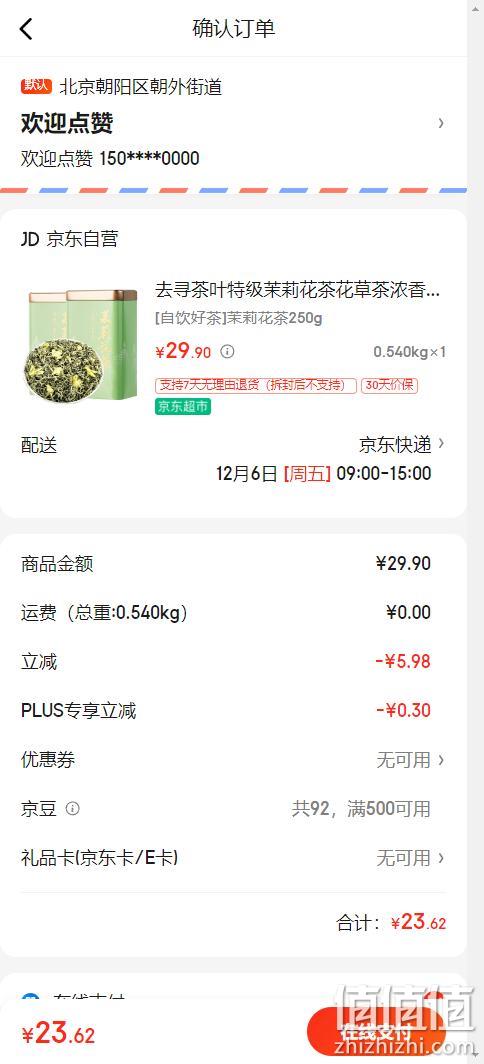484x1064 pixels.
Task: Expand the 优惠券 无可用 row
Action: pyautogui.click(x=234, y=759)
